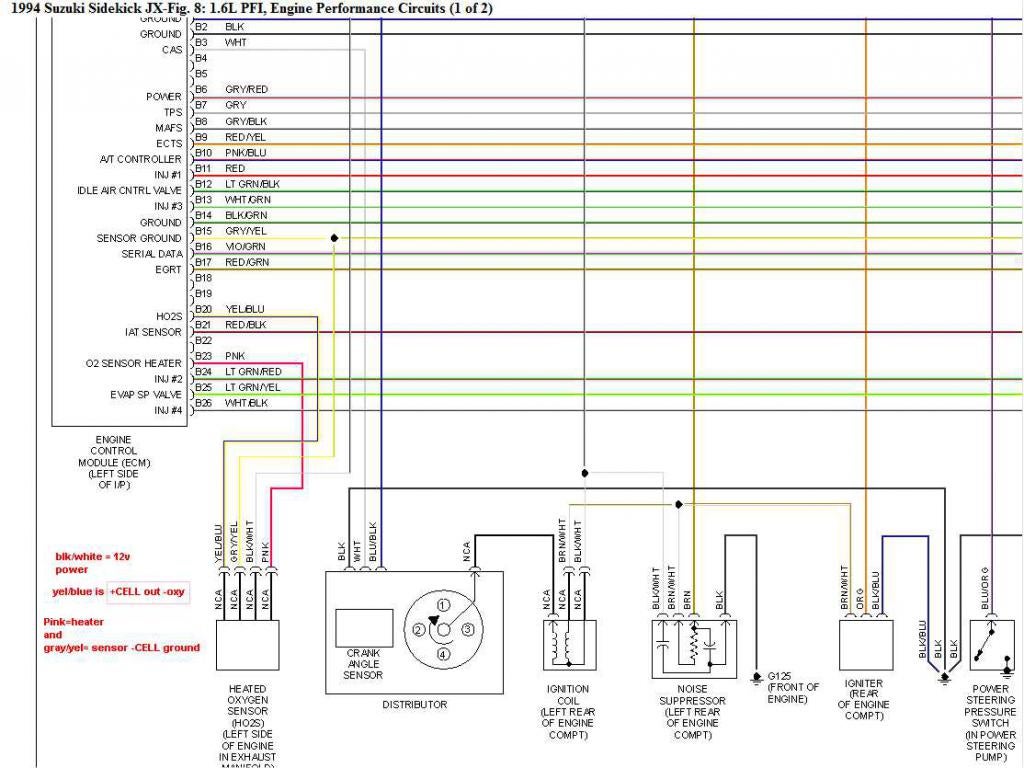Image resolution: width=1024 pixels, height=768 pixels.
Task: Select the HO2S label beside pin B20
Action: 169,317
